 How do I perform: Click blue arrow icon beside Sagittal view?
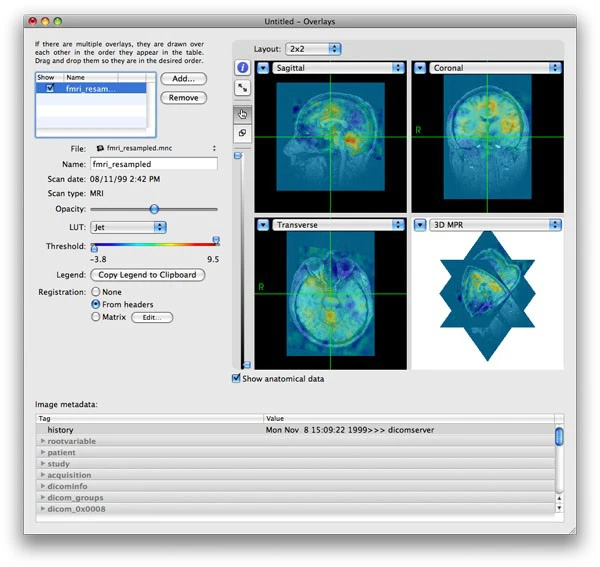pos(263,68)
